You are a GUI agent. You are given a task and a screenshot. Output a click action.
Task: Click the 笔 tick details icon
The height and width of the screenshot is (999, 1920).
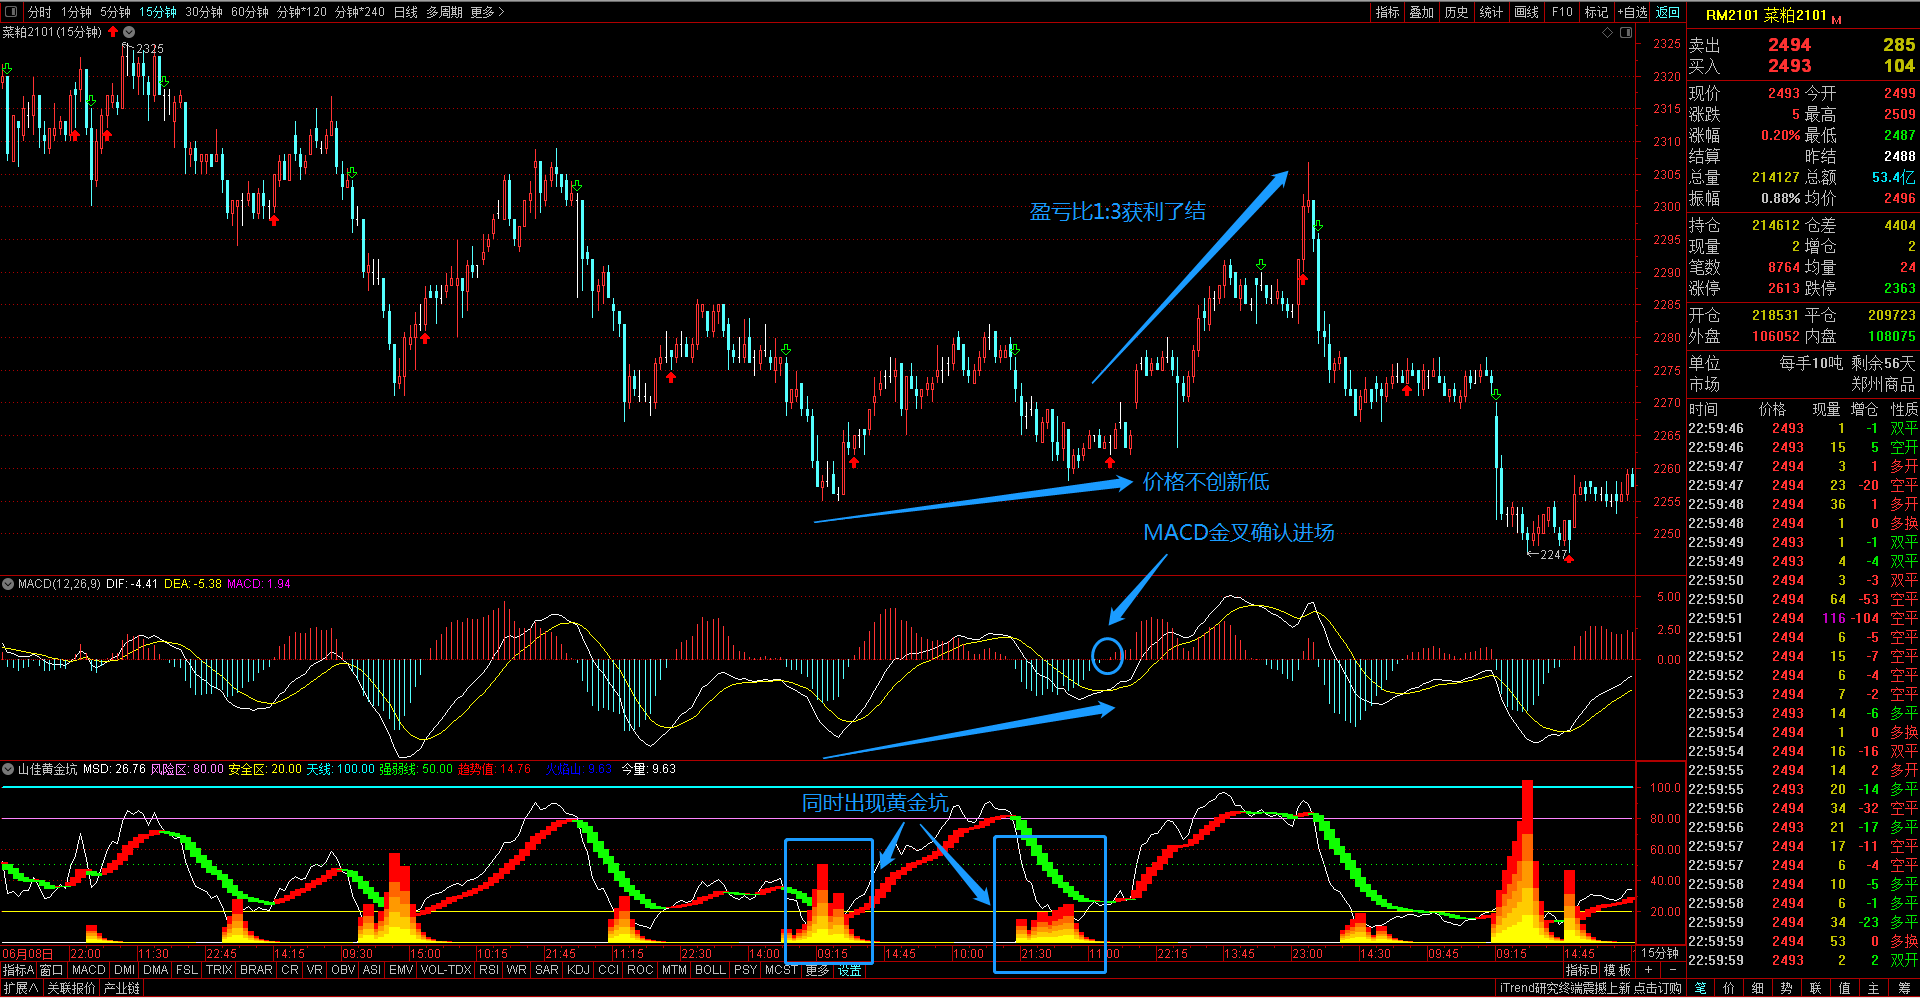click(x=1700, y=988)
